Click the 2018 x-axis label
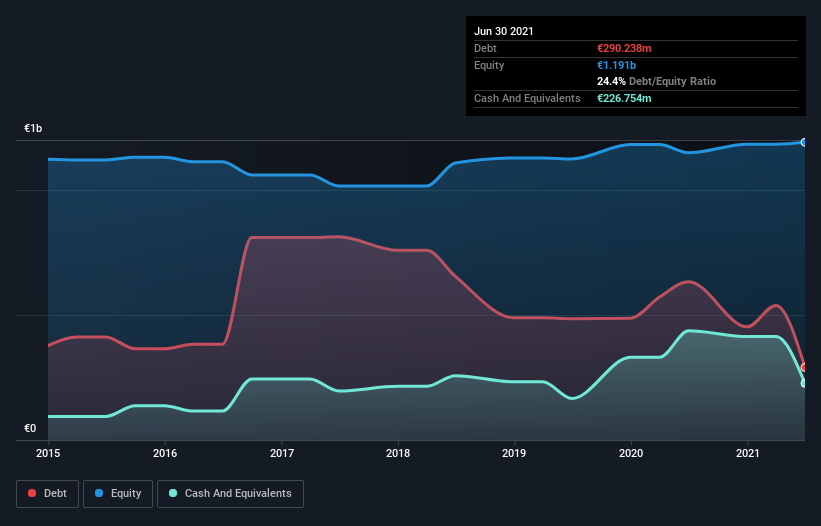The width and height of the screenshot is (821, 526). [x=398, y=453]
